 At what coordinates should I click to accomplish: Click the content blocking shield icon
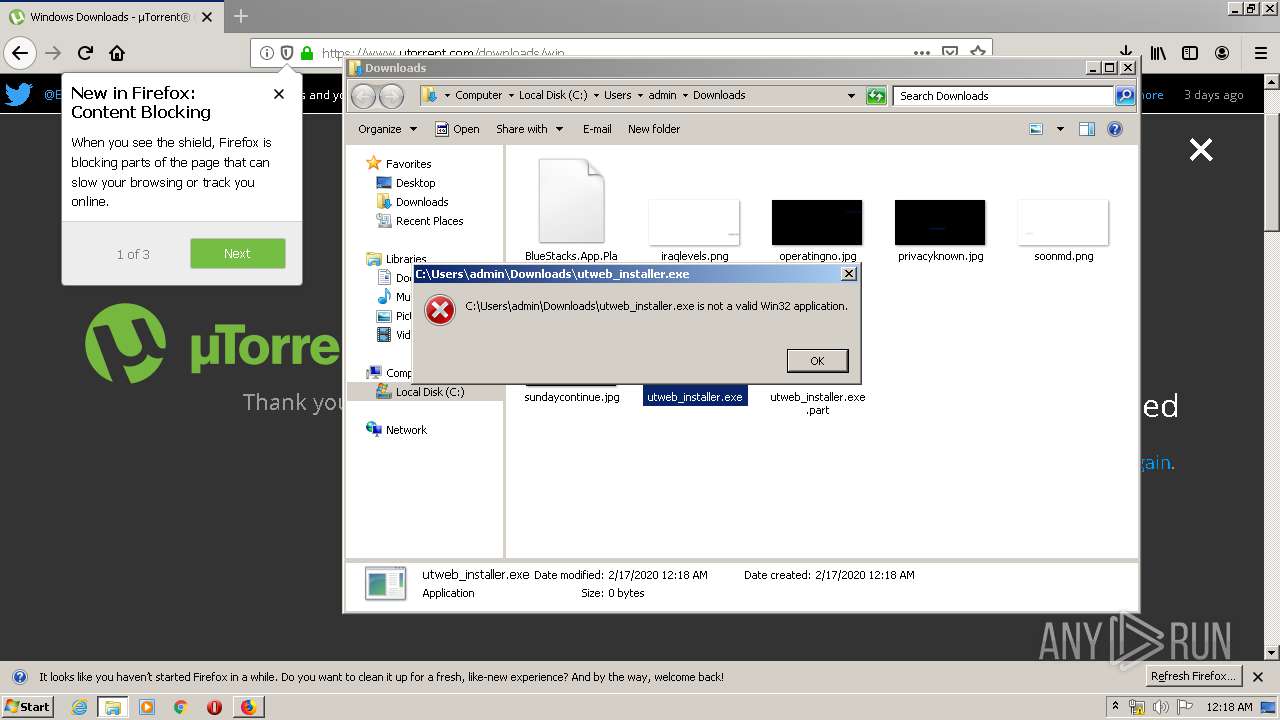coord(287,53)
